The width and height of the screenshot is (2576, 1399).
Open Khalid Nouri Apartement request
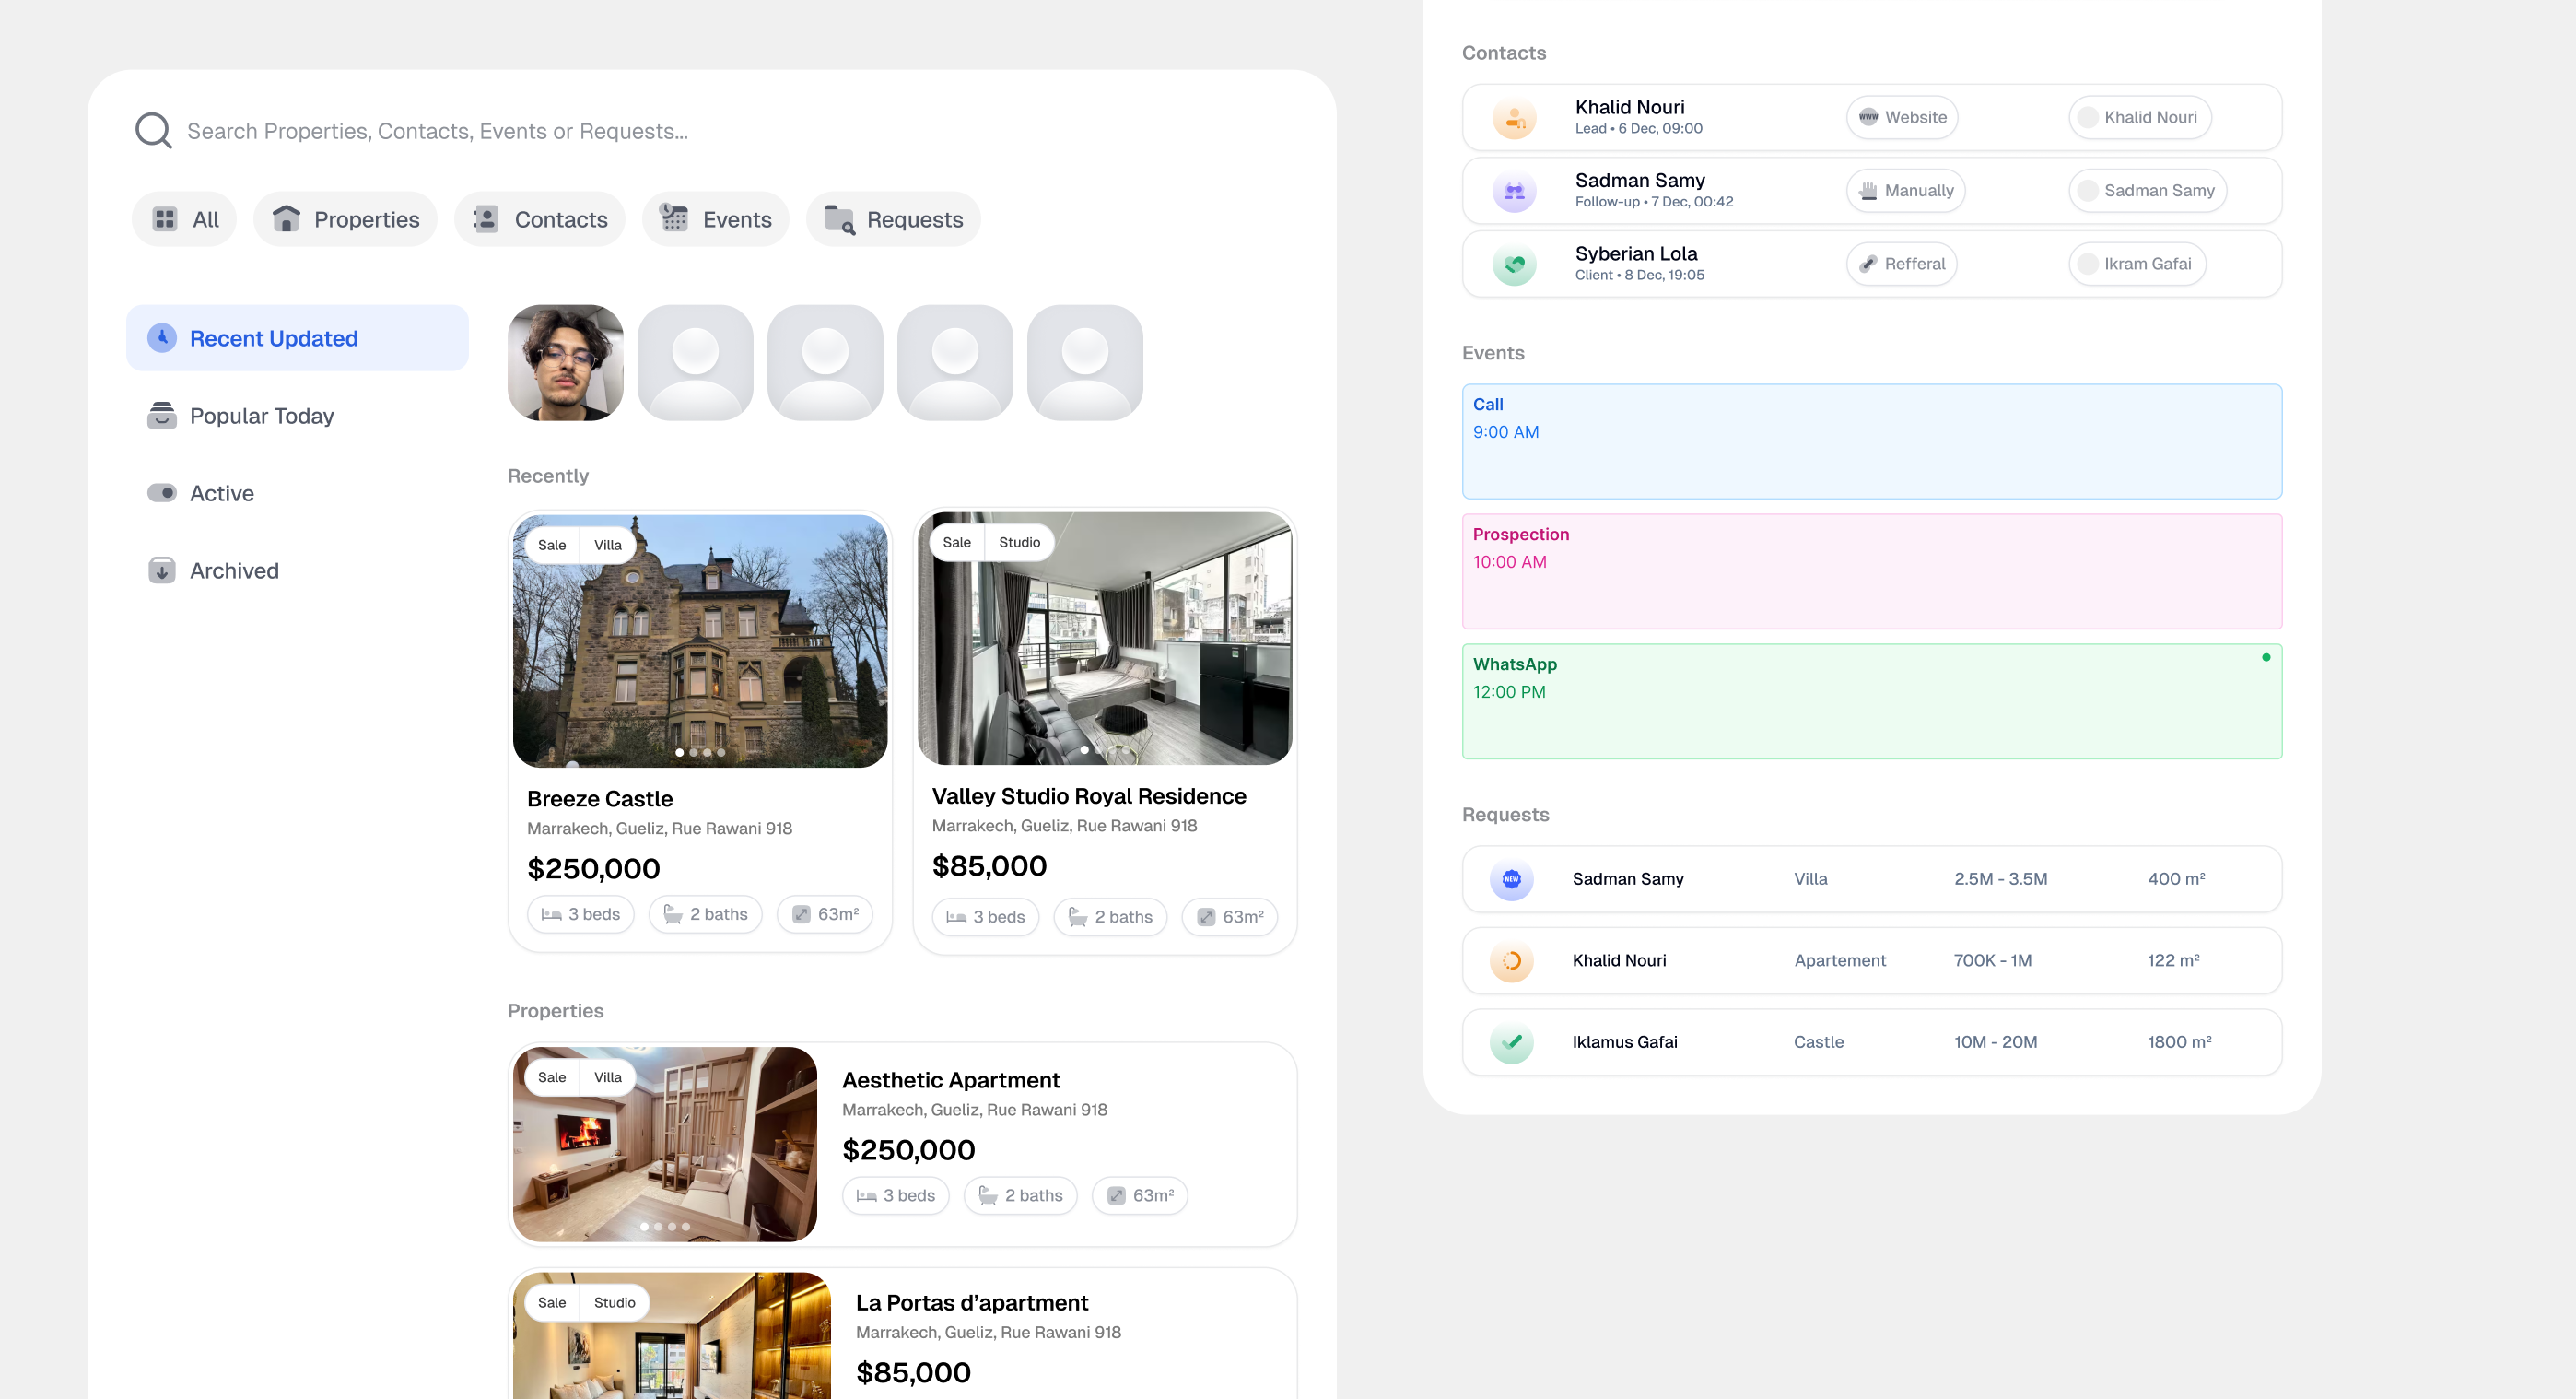coord(1872,960)
